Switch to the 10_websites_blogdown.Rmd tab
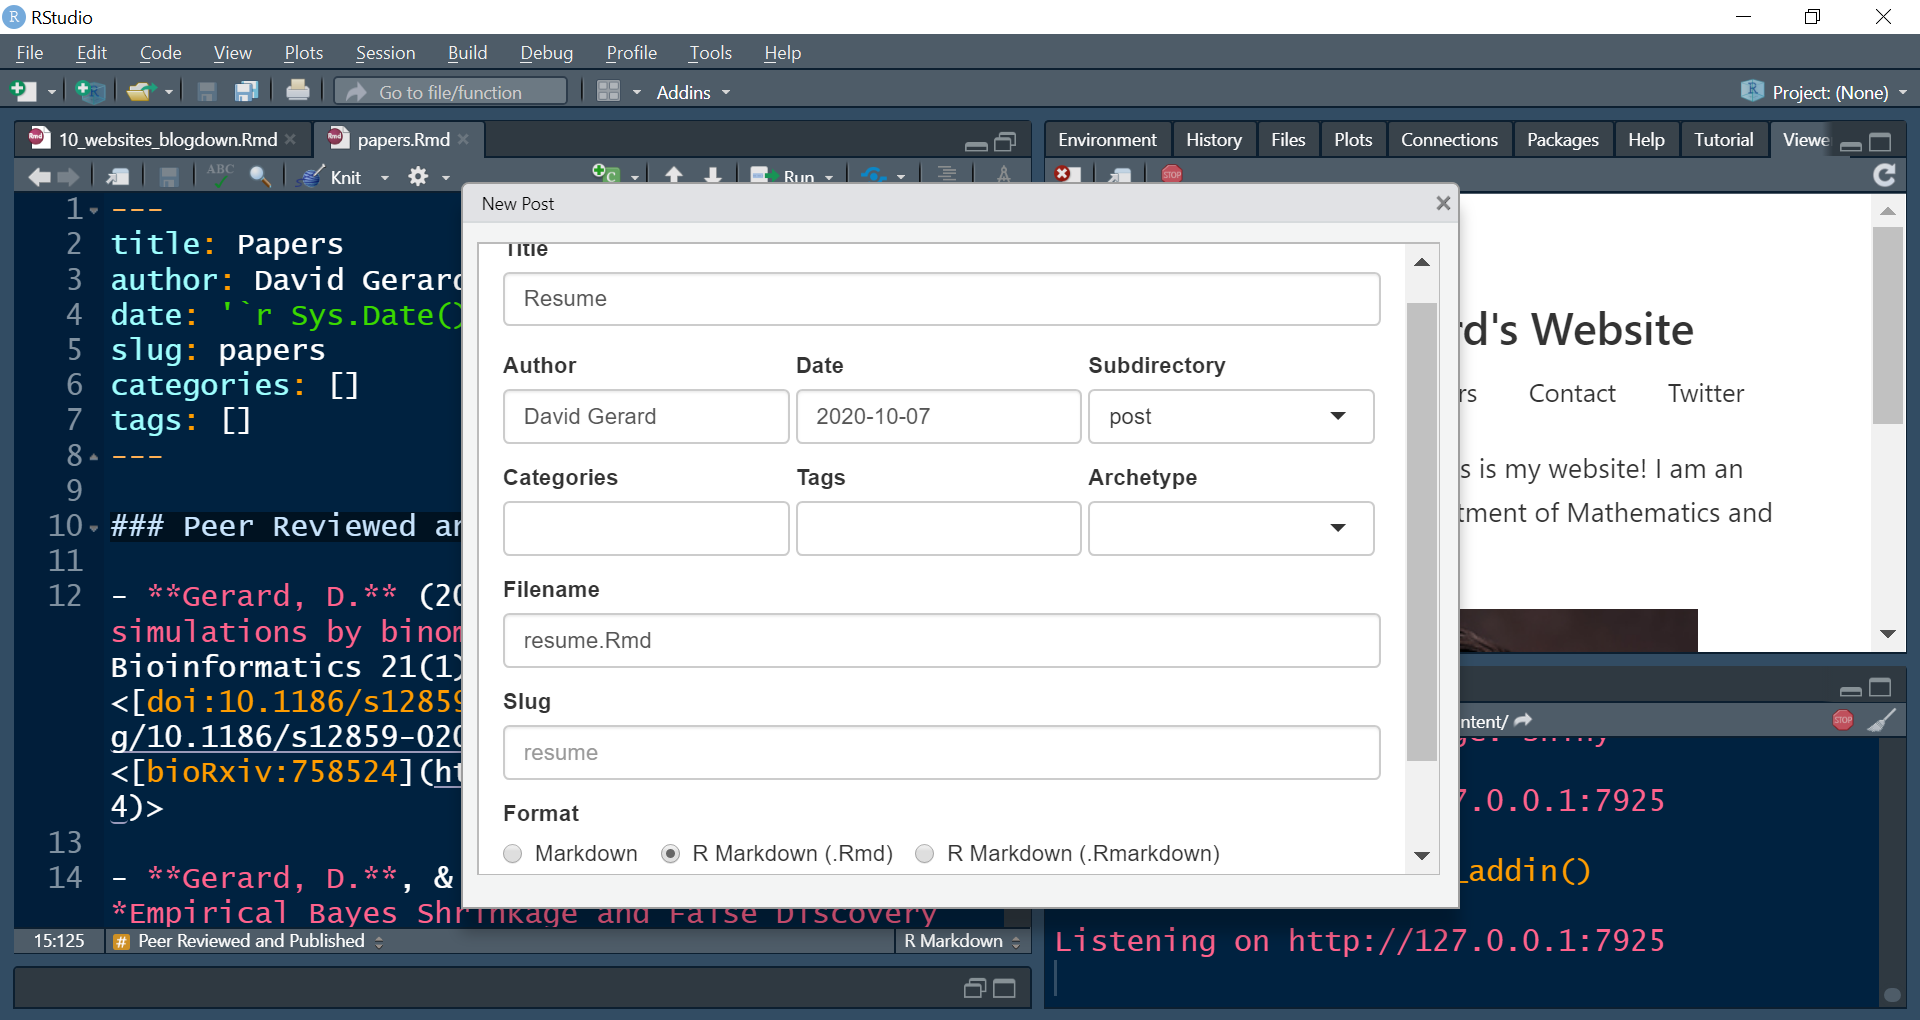This screenshot has width=1920, height=1020. (167, 139)
